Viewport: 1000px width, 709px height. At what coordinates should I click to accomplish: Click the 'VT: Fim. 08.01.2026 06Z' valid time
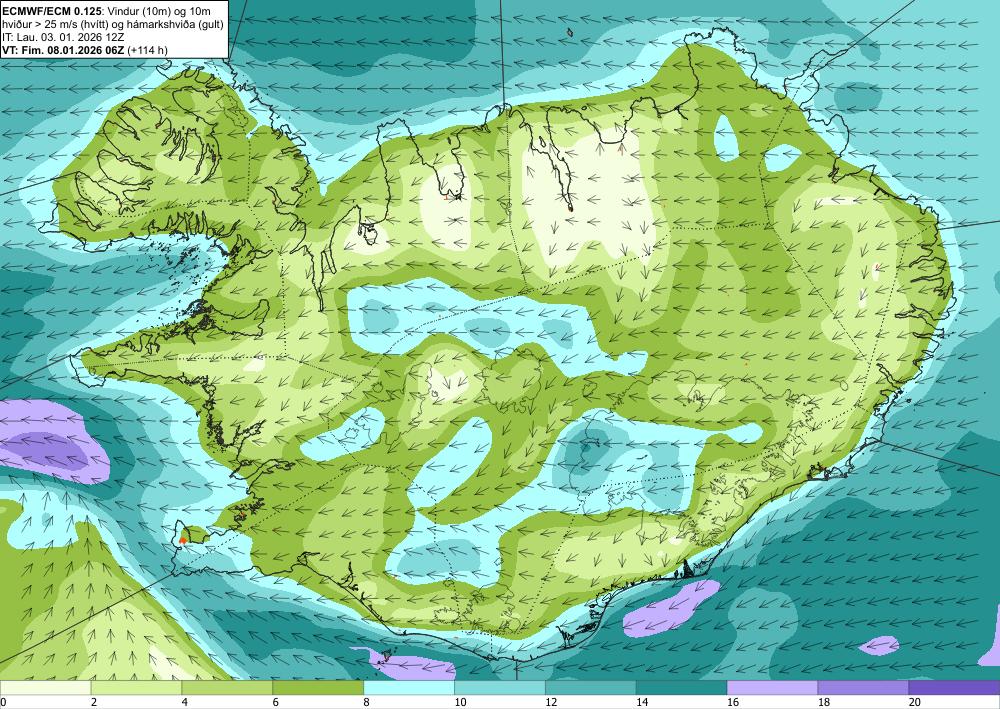(64, 50)
